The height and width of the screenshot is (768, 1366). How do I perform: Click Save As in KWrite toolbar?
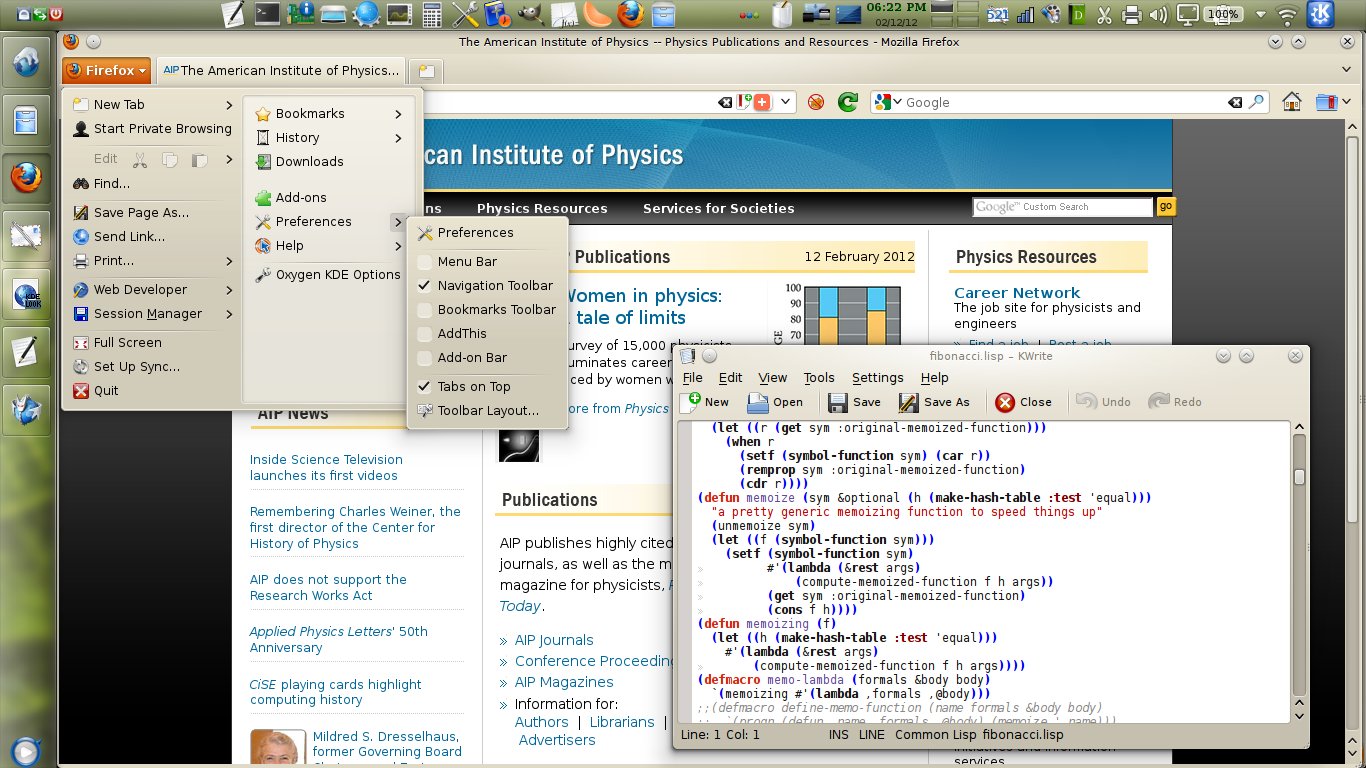click(x=934, y=402)
